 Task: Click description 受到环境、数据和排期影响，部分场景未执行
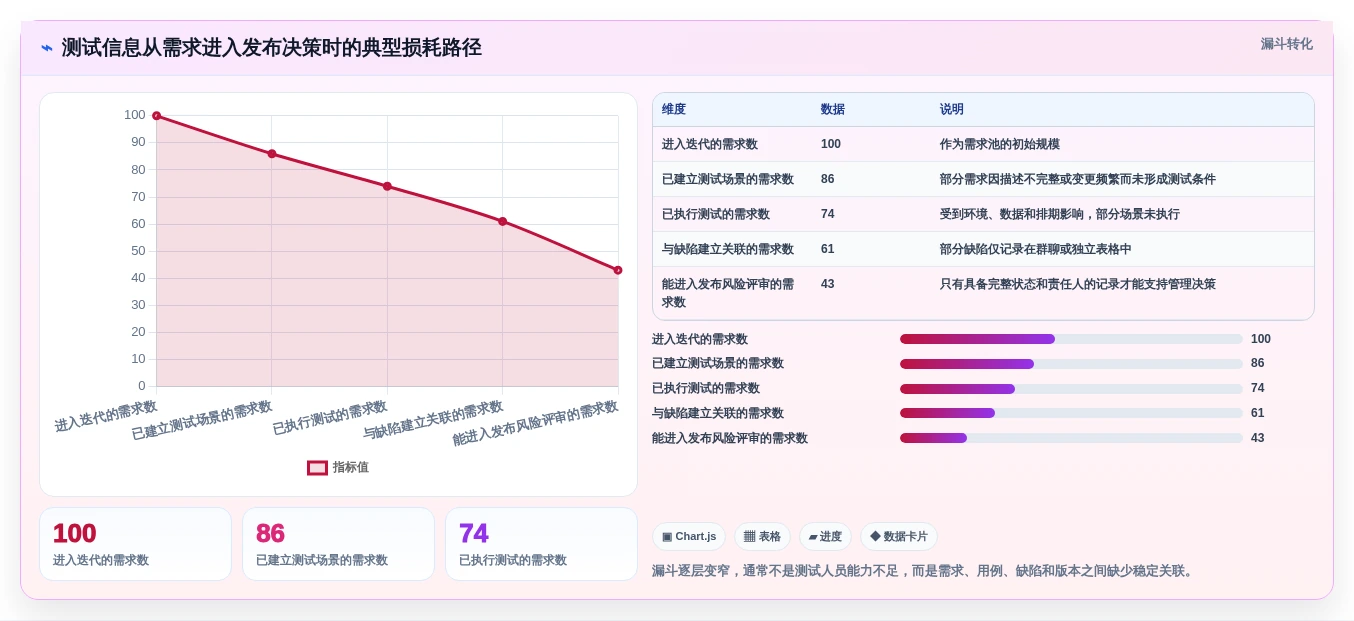(1060, 214)
